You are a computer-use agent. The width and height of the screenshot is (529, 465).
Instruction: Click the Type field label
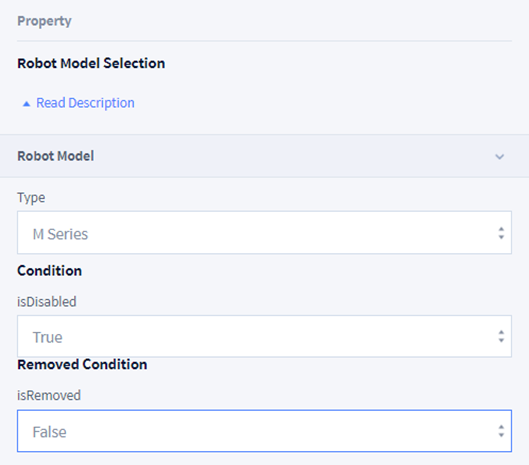click(31, 198)
